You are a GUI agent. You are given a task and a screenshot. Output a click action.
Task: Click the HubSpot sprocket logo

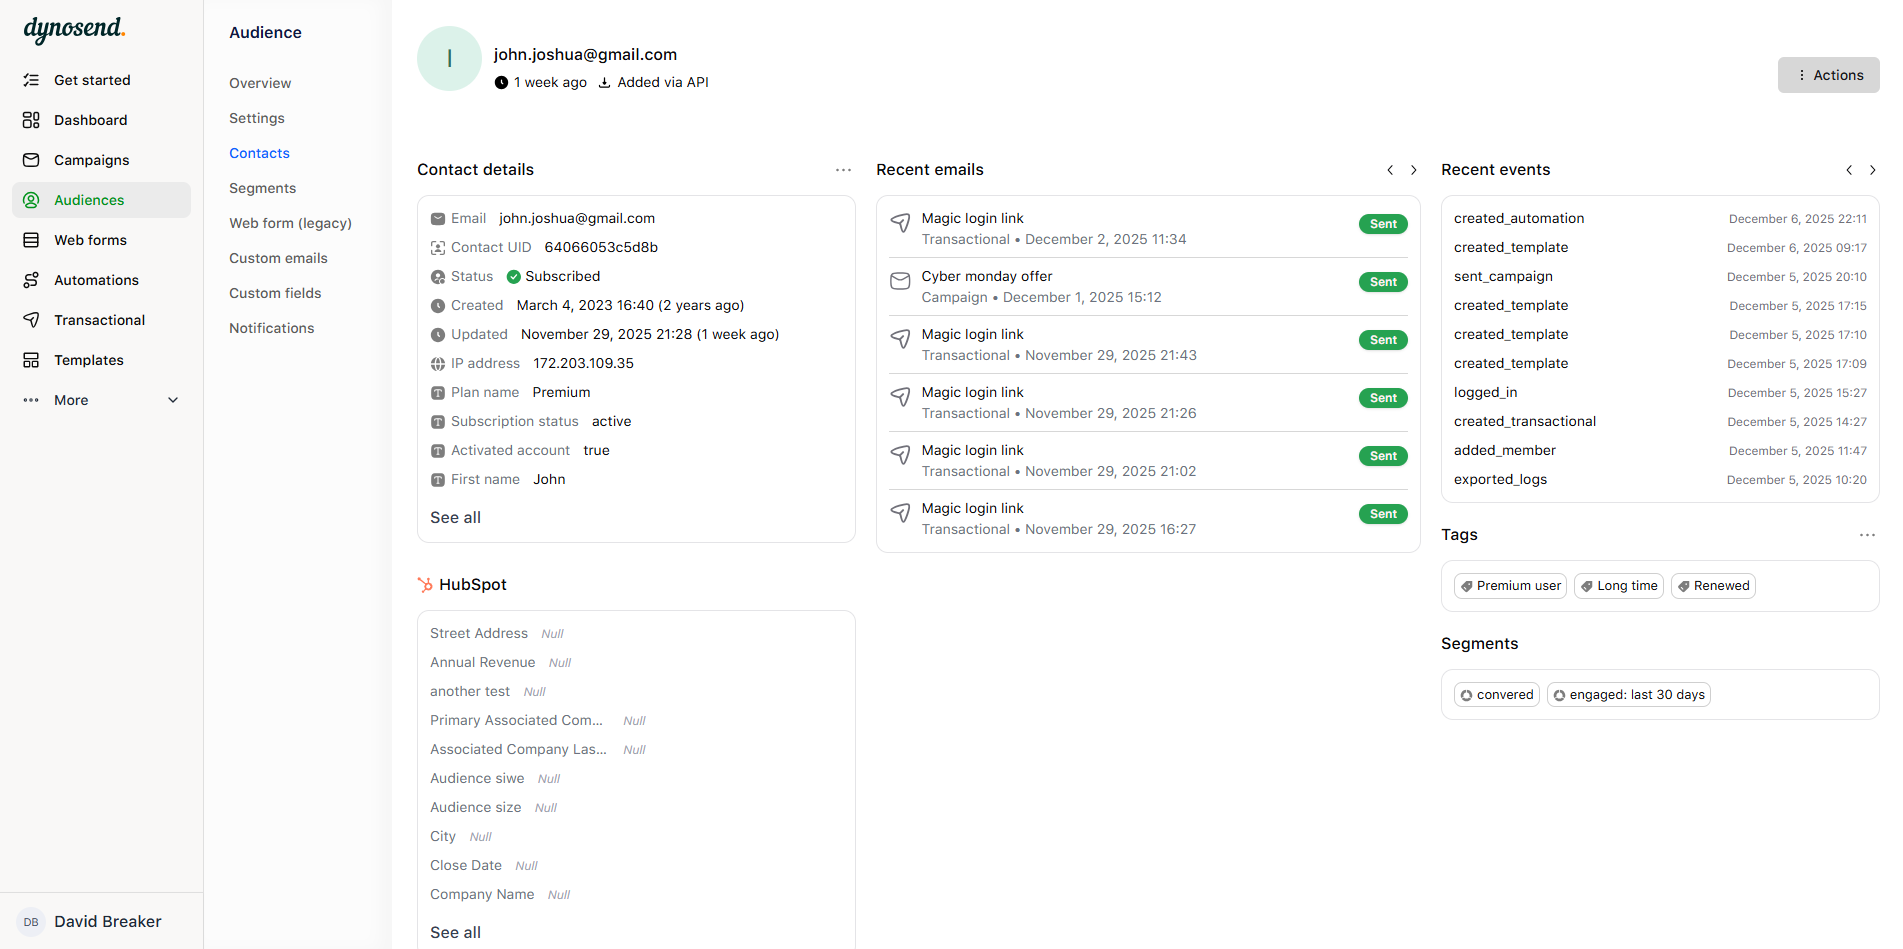[426, 584]
